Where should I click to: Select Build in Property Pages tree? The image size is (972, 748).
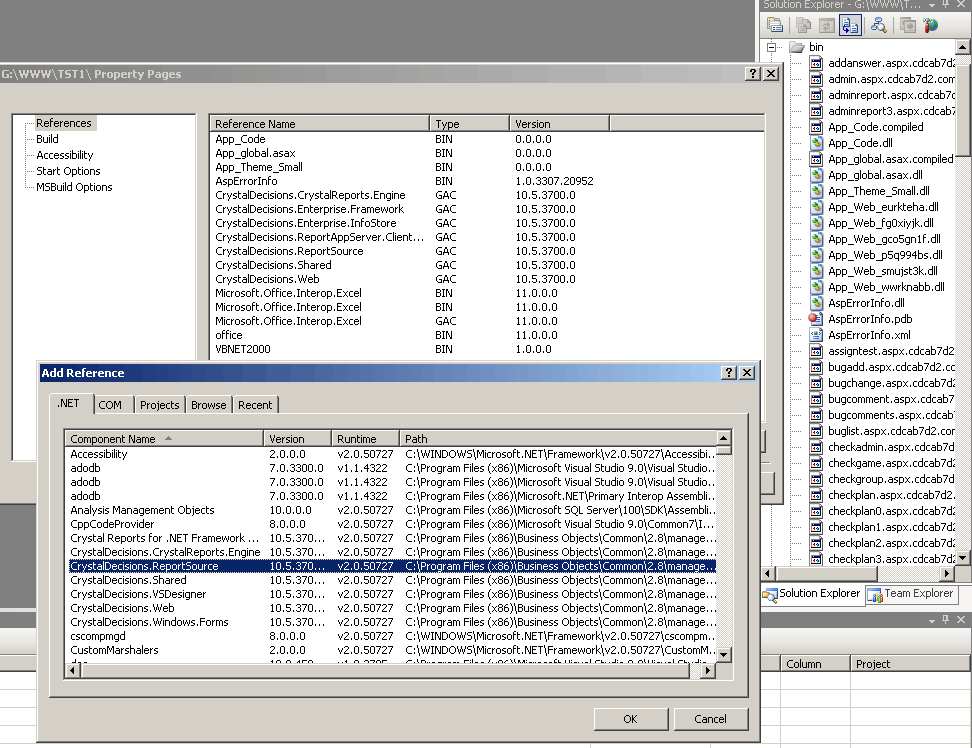coord(47,139)
